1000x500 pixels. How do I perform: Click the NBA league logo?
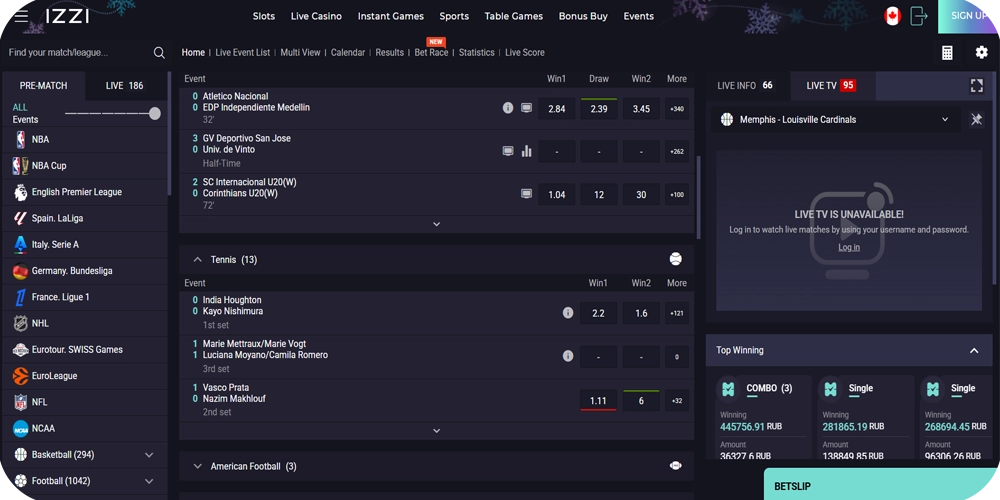[20, 140]
